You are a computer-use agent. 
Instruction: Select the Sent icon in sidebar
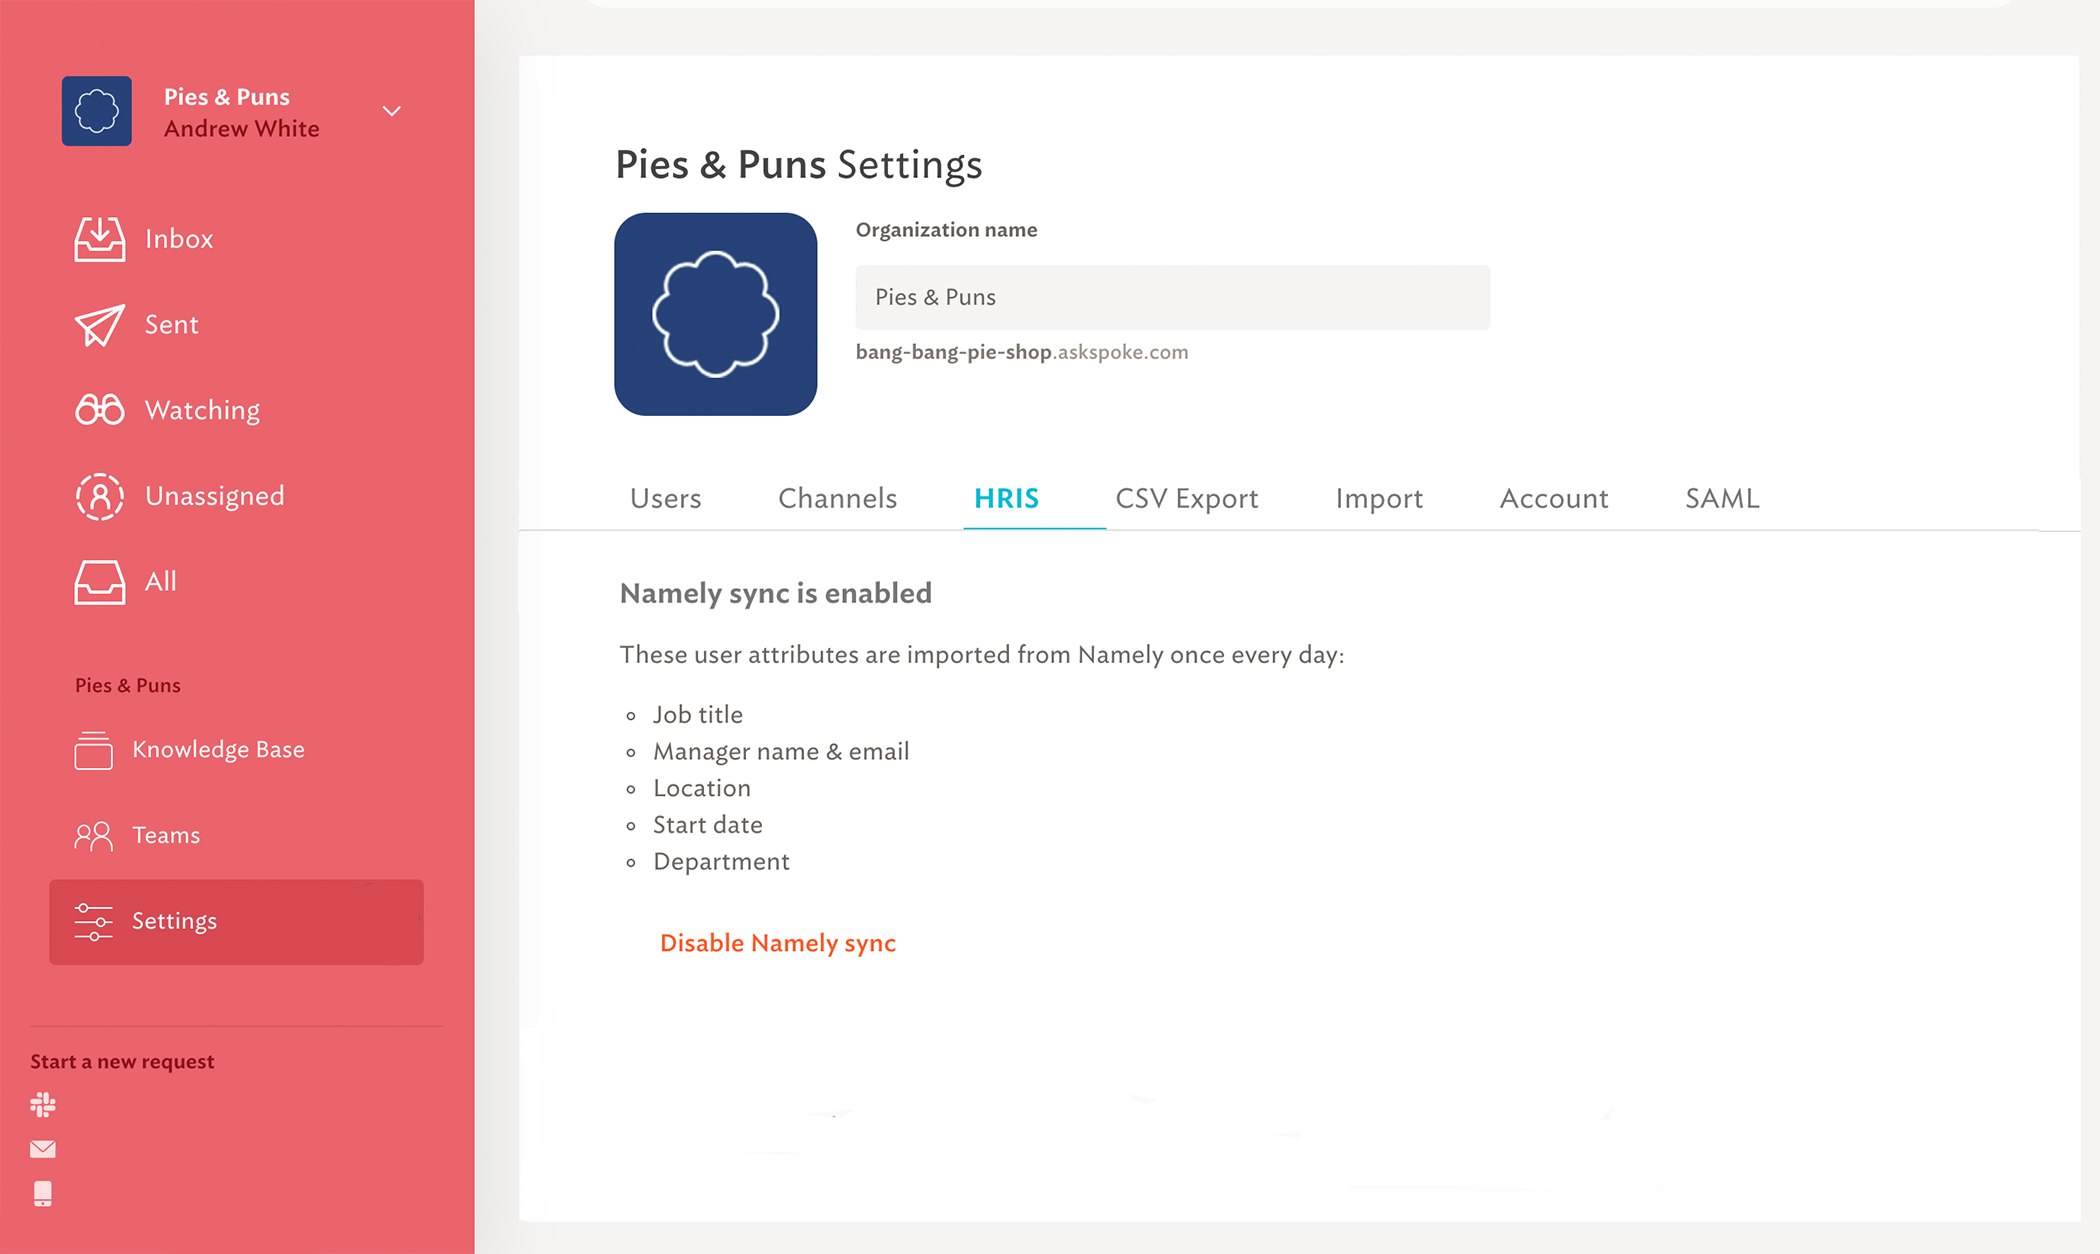point(99,322)
